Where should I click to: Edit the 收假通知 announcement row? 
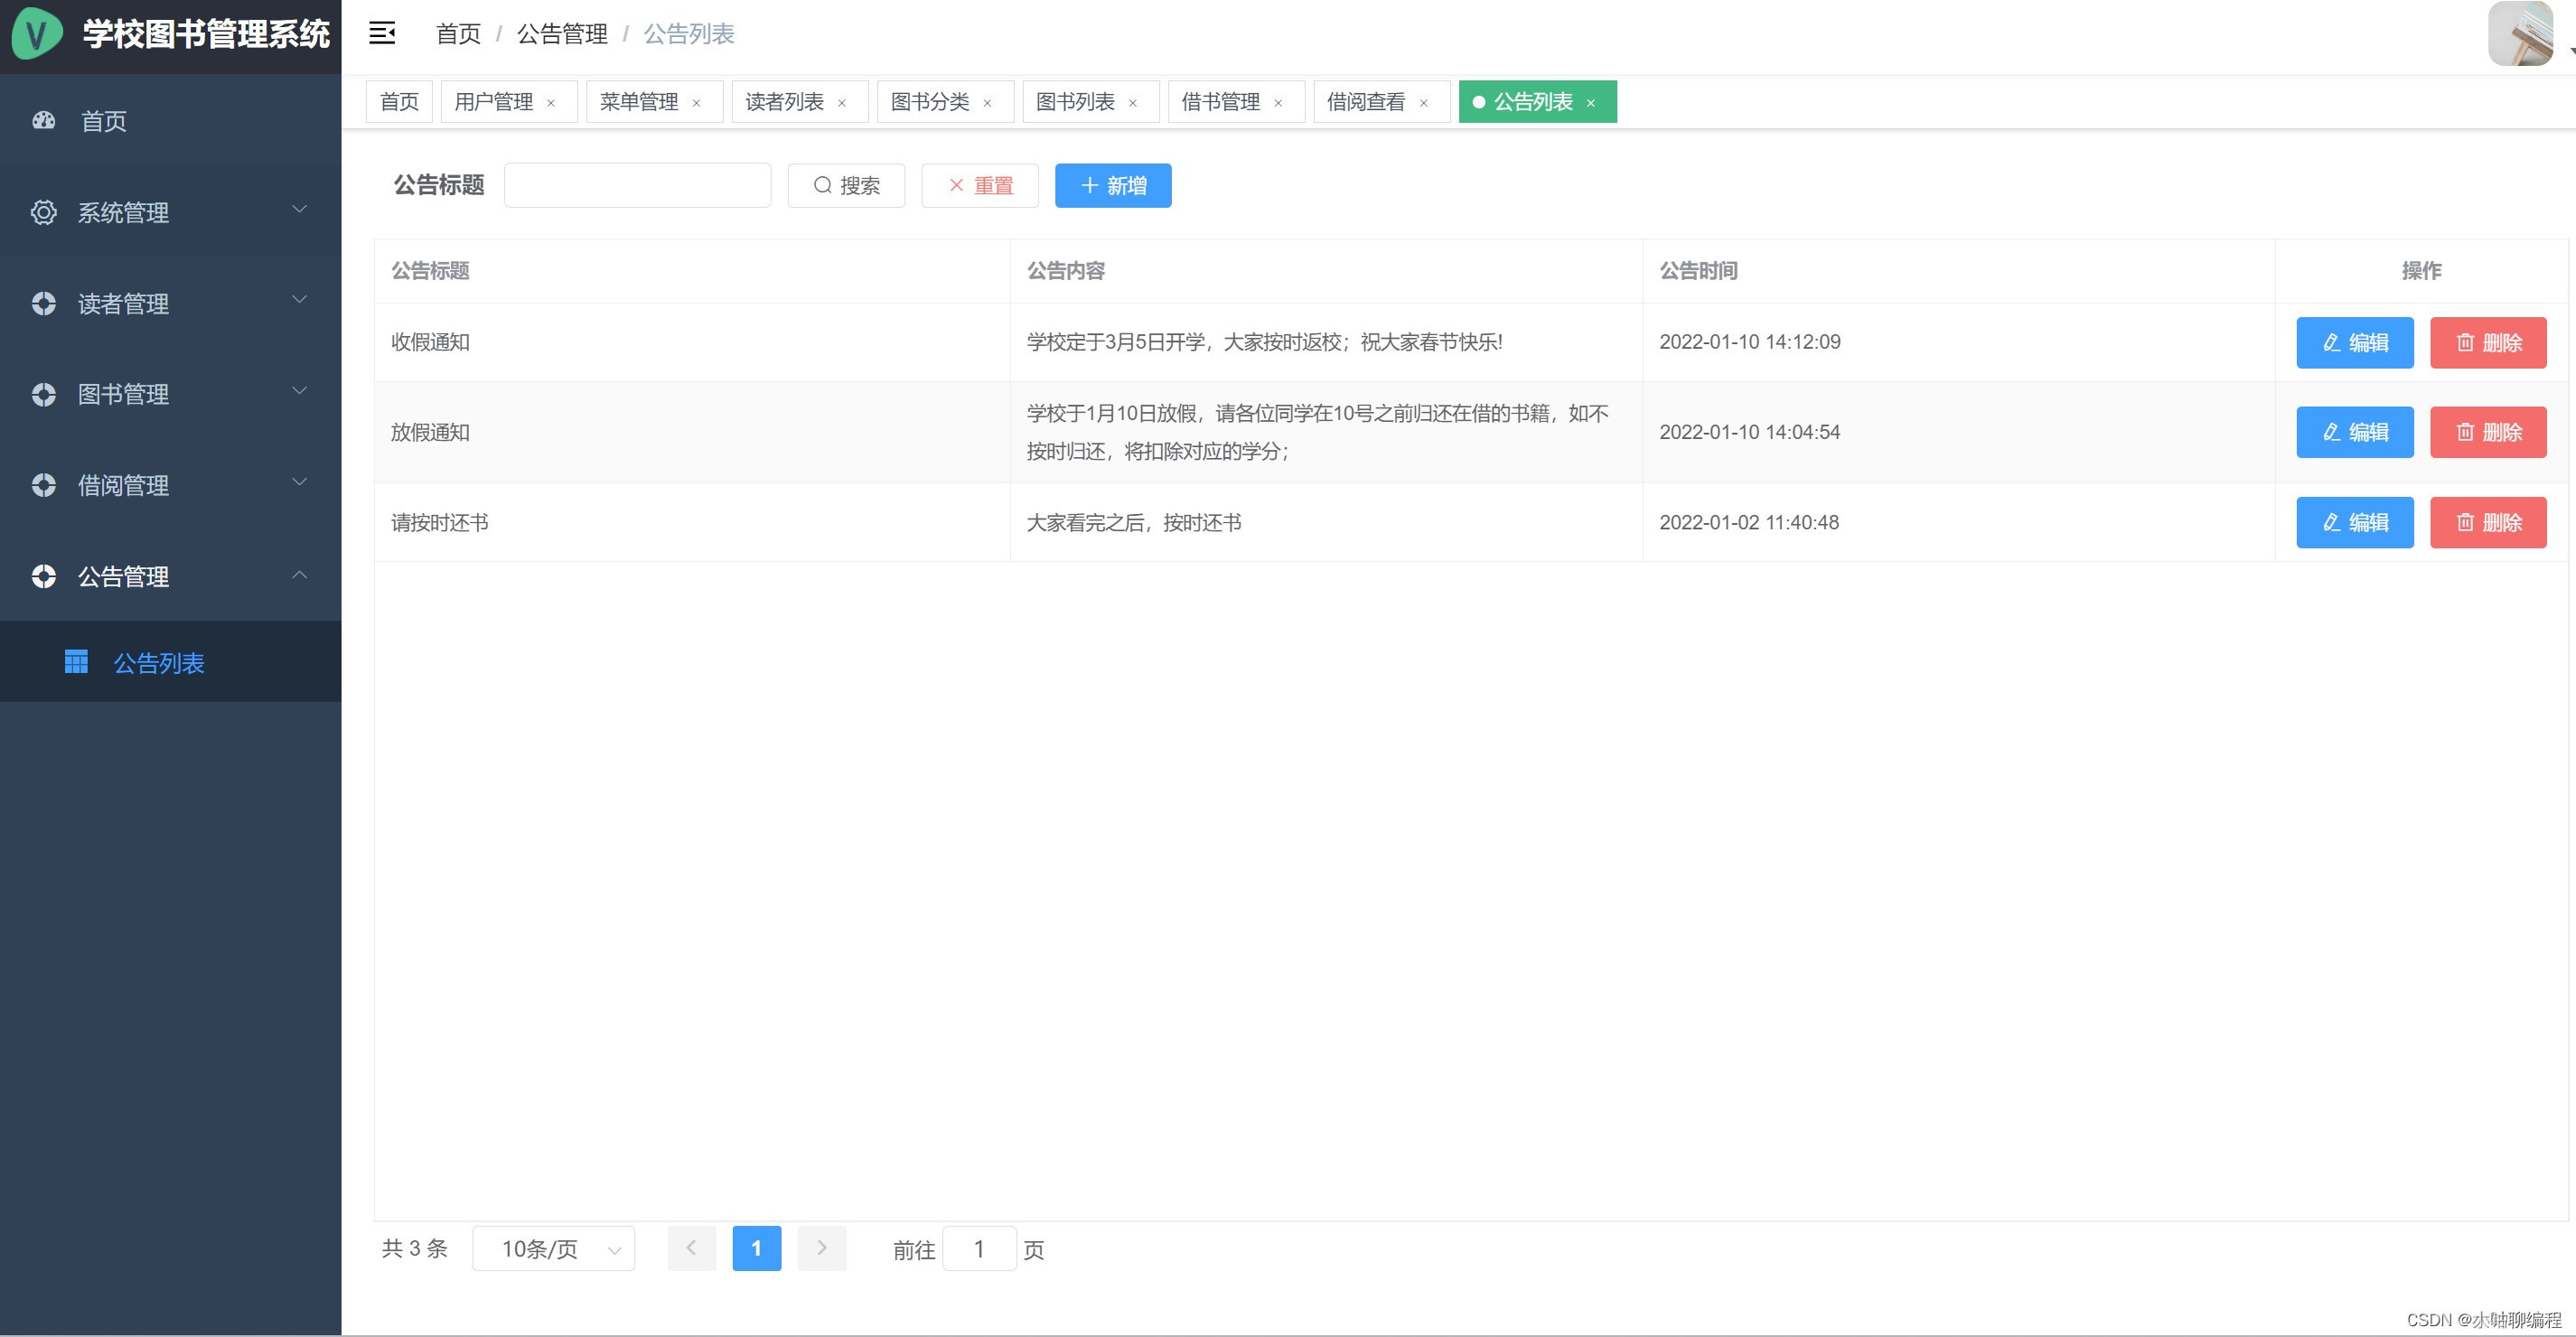coord(2354,343)
